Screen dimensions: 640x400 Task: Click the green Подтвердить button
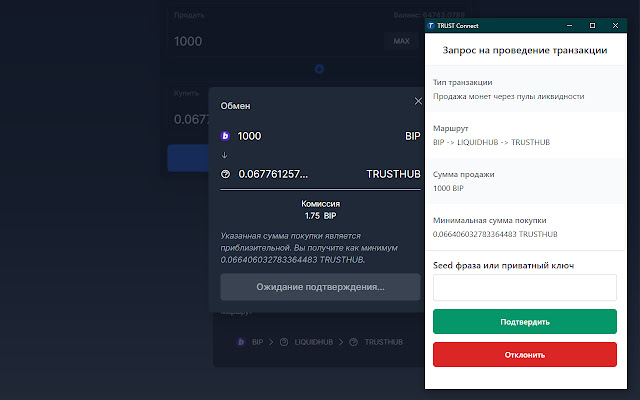524,322
